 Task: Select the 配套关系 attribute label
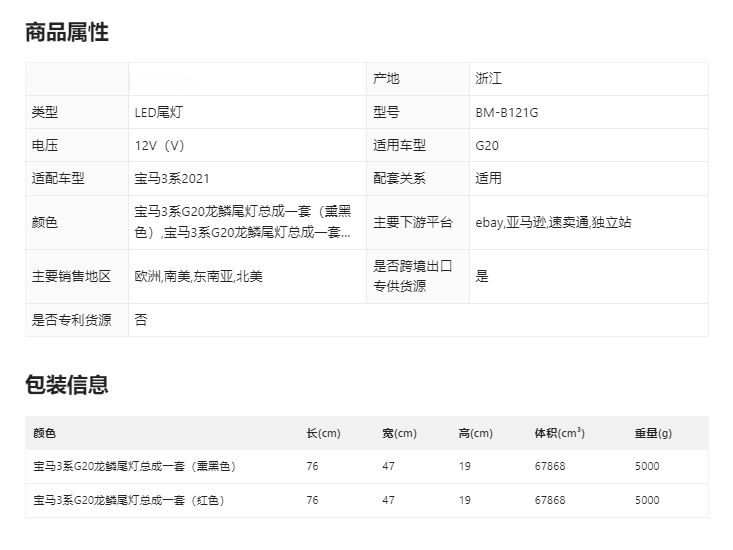399,178
